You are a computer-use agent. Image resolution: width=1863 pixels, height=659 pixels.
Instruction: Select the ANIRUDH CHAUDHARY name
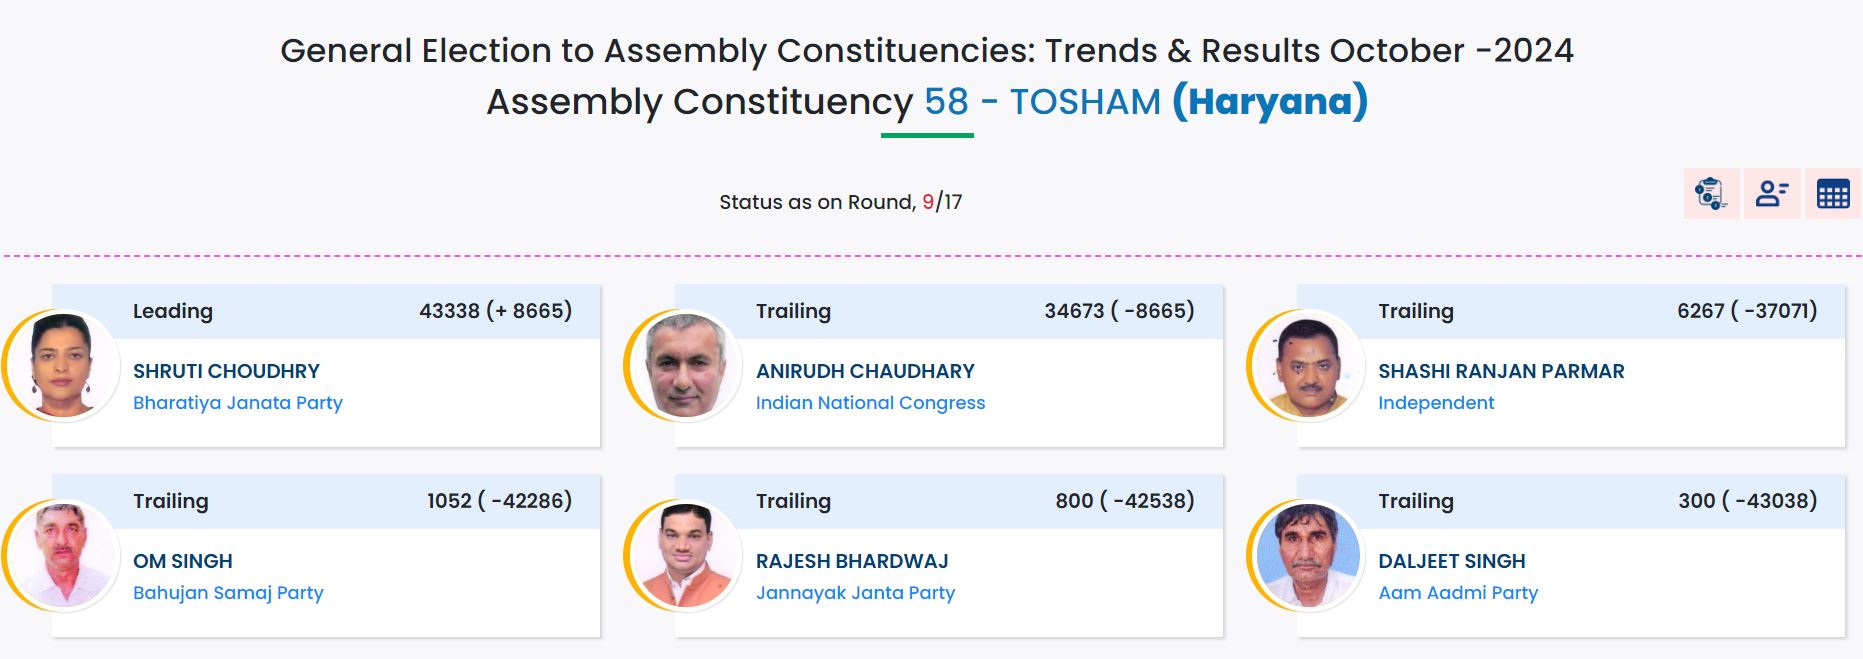pos(865,371)
